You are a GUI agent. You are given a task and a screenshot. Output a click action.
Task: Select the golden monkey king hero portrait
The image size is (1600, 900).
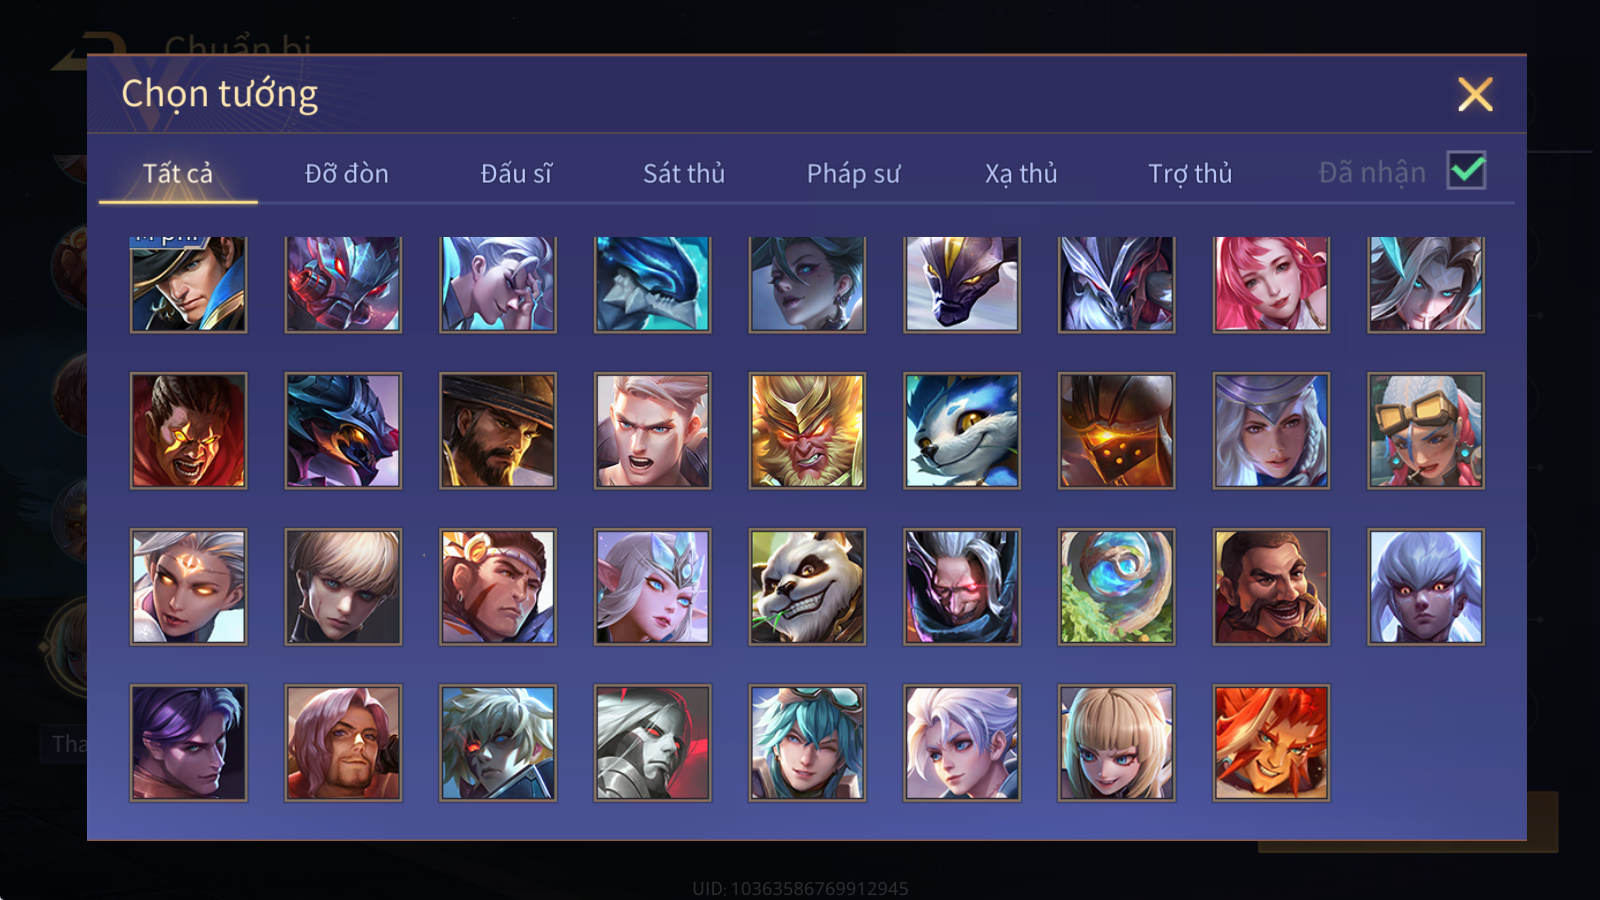click(x=807, y=431)
